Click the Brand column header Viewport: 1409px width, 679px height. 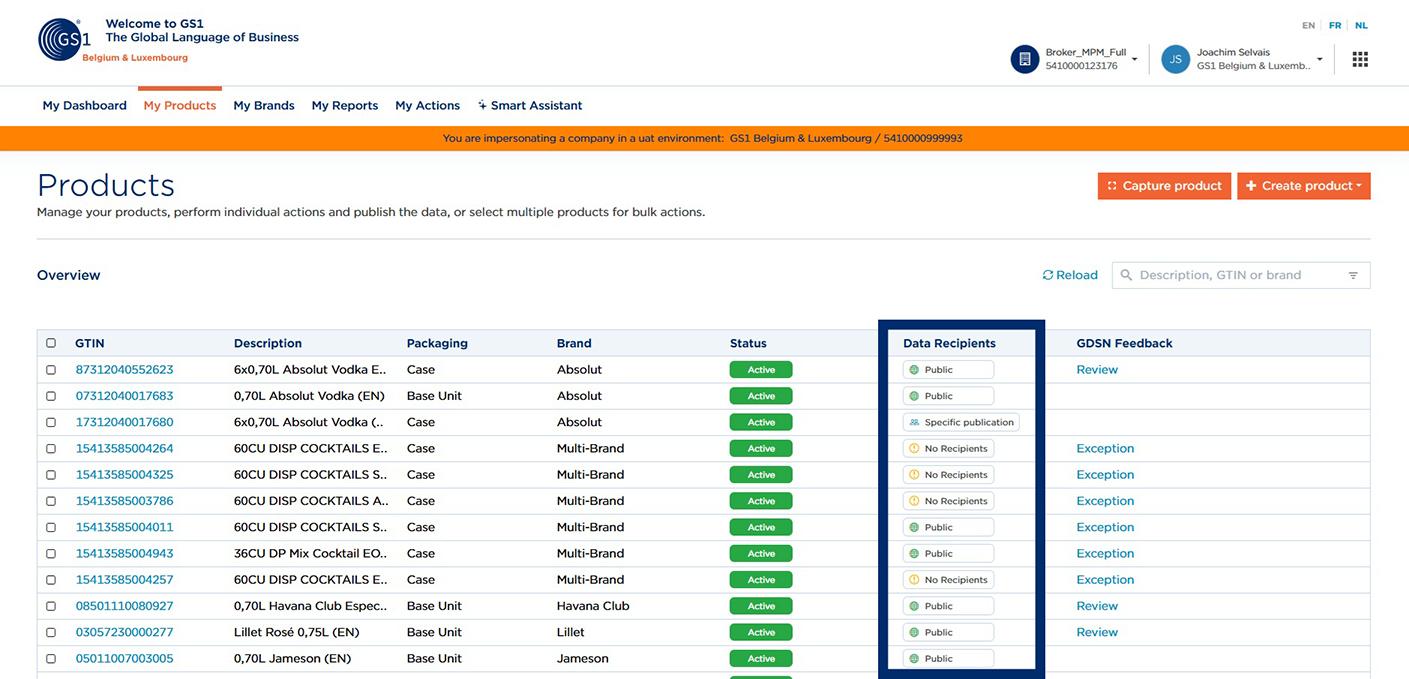[574, 343]
